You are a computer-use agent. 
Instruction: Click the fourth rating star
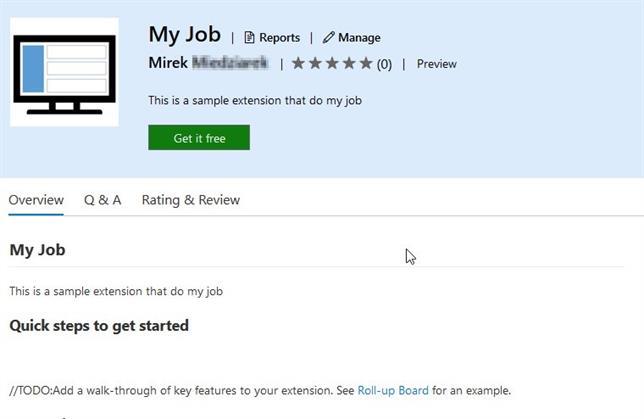(x=349, y=64)
